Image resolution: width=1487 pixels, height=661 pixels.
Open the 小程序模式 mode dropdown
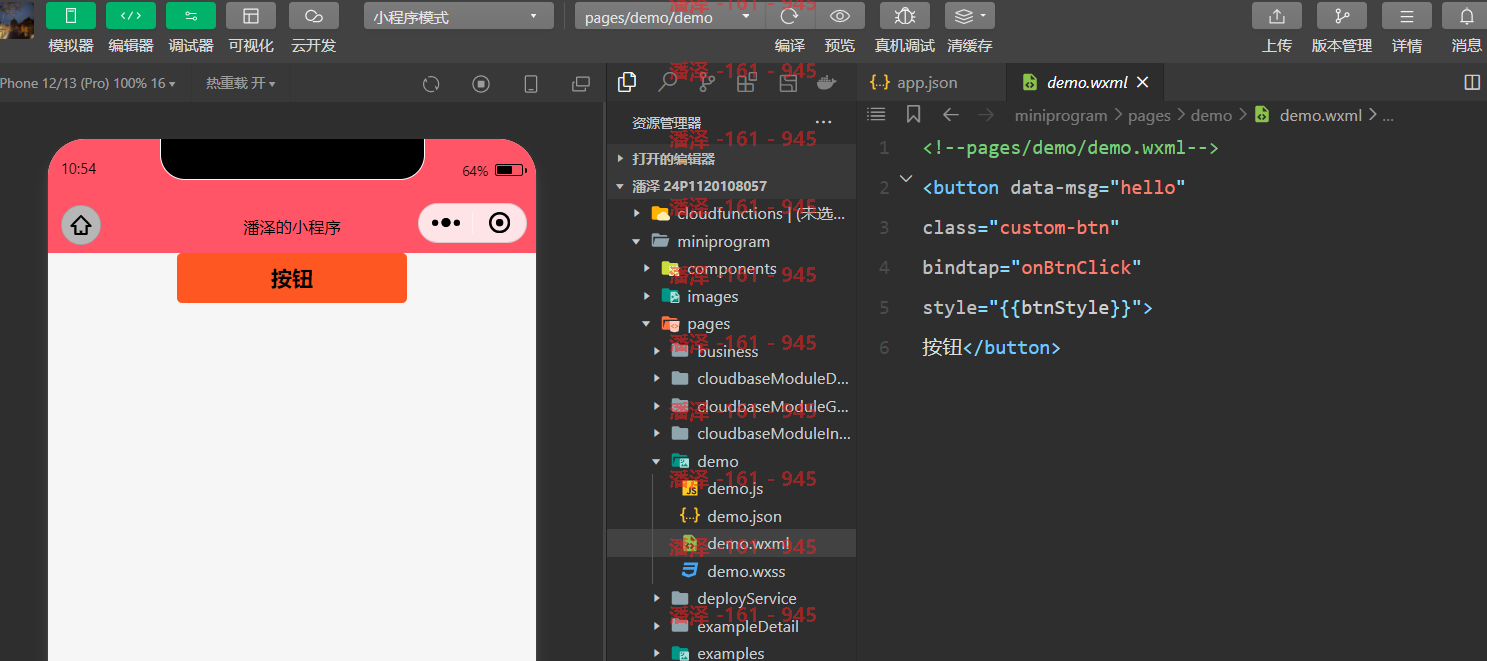[459, 16]
